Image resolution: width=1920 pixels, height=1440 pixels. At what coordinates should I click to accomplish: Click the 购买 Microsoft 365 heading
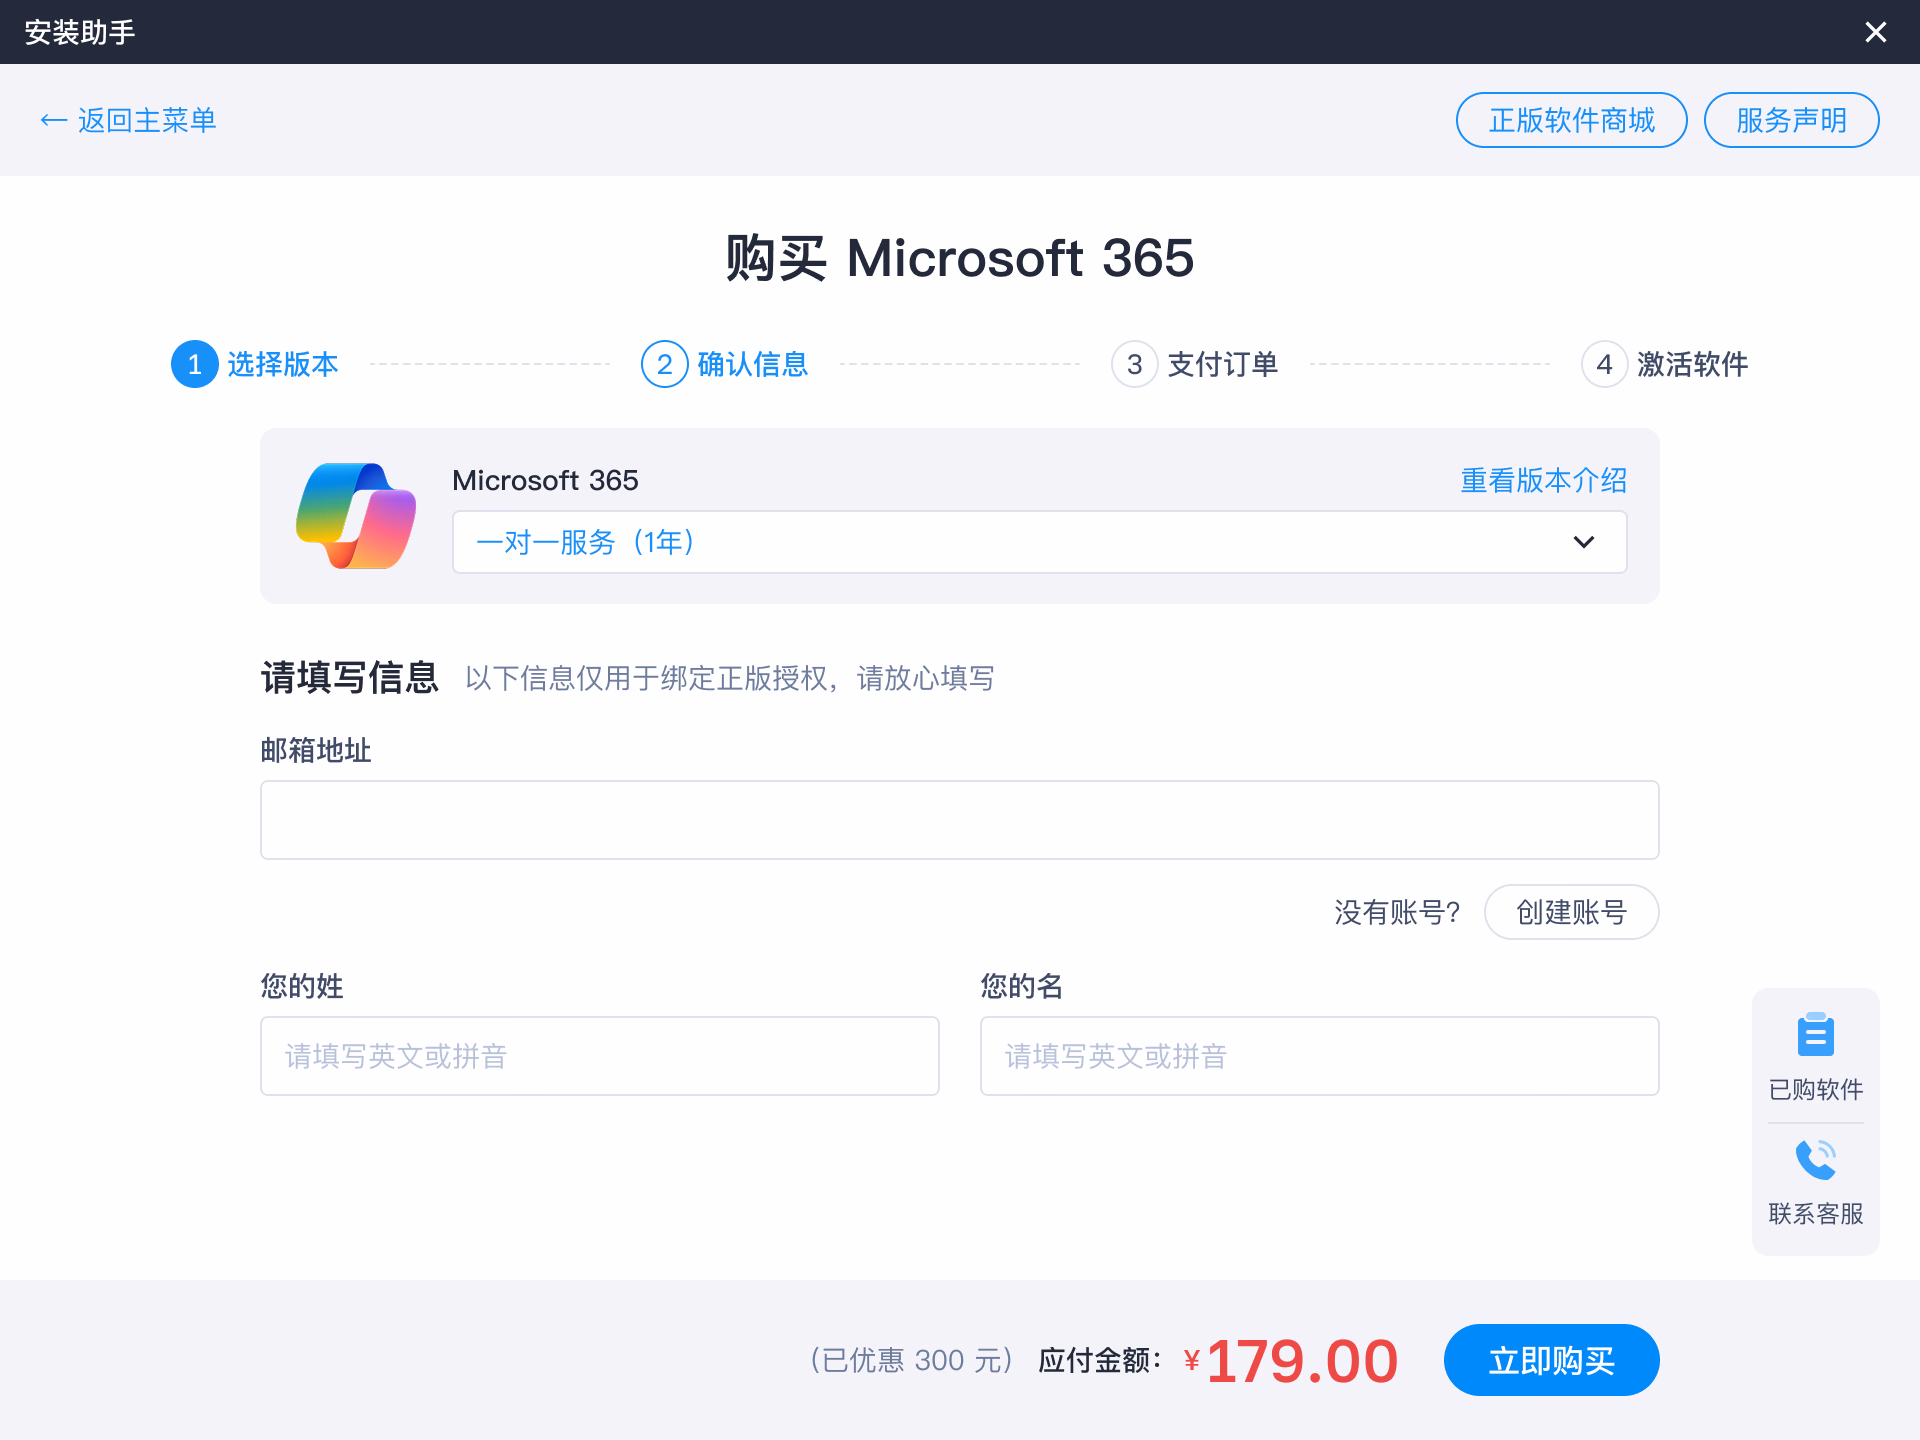click(960, 258)
